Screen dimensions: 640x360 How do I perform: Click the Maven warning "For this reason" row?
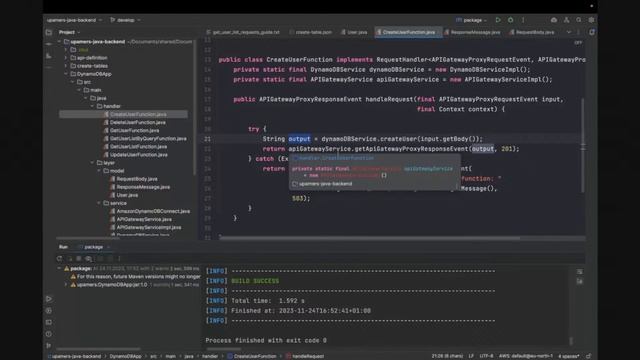coord(136,276)
